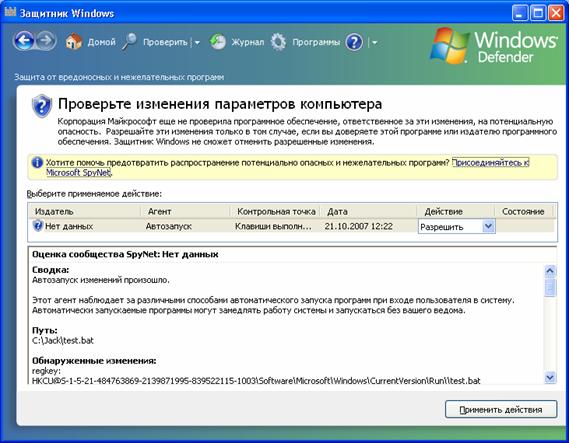Screen dimensions: 569x443
Task: Close the Защитник Windows window
Action: (556, 13)
